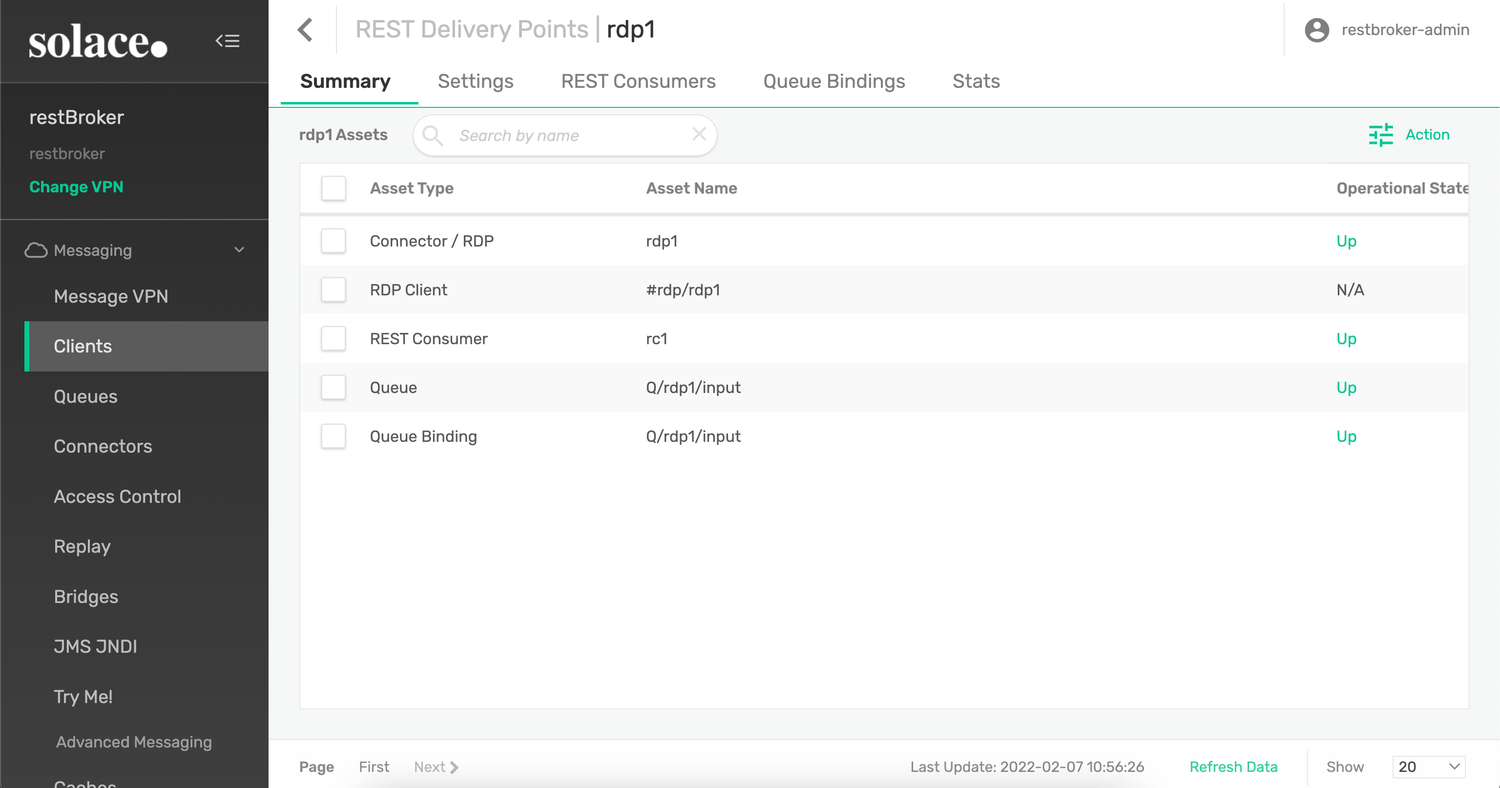Toggle the select-all checkbox in the table header
Viewport: 1500px width, 788px height.
tap(333, 188)
